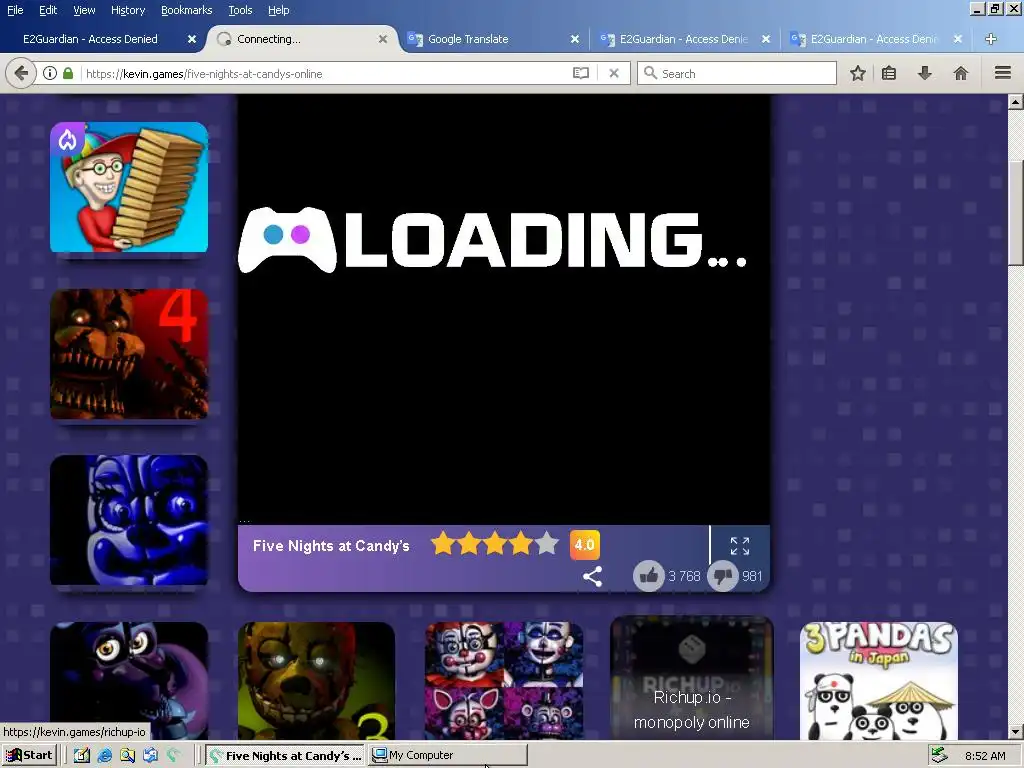The width and height of the screenshot is (1024, 768).
Task: Click My Computer taskbar button
Action: [x=448, y=756]
